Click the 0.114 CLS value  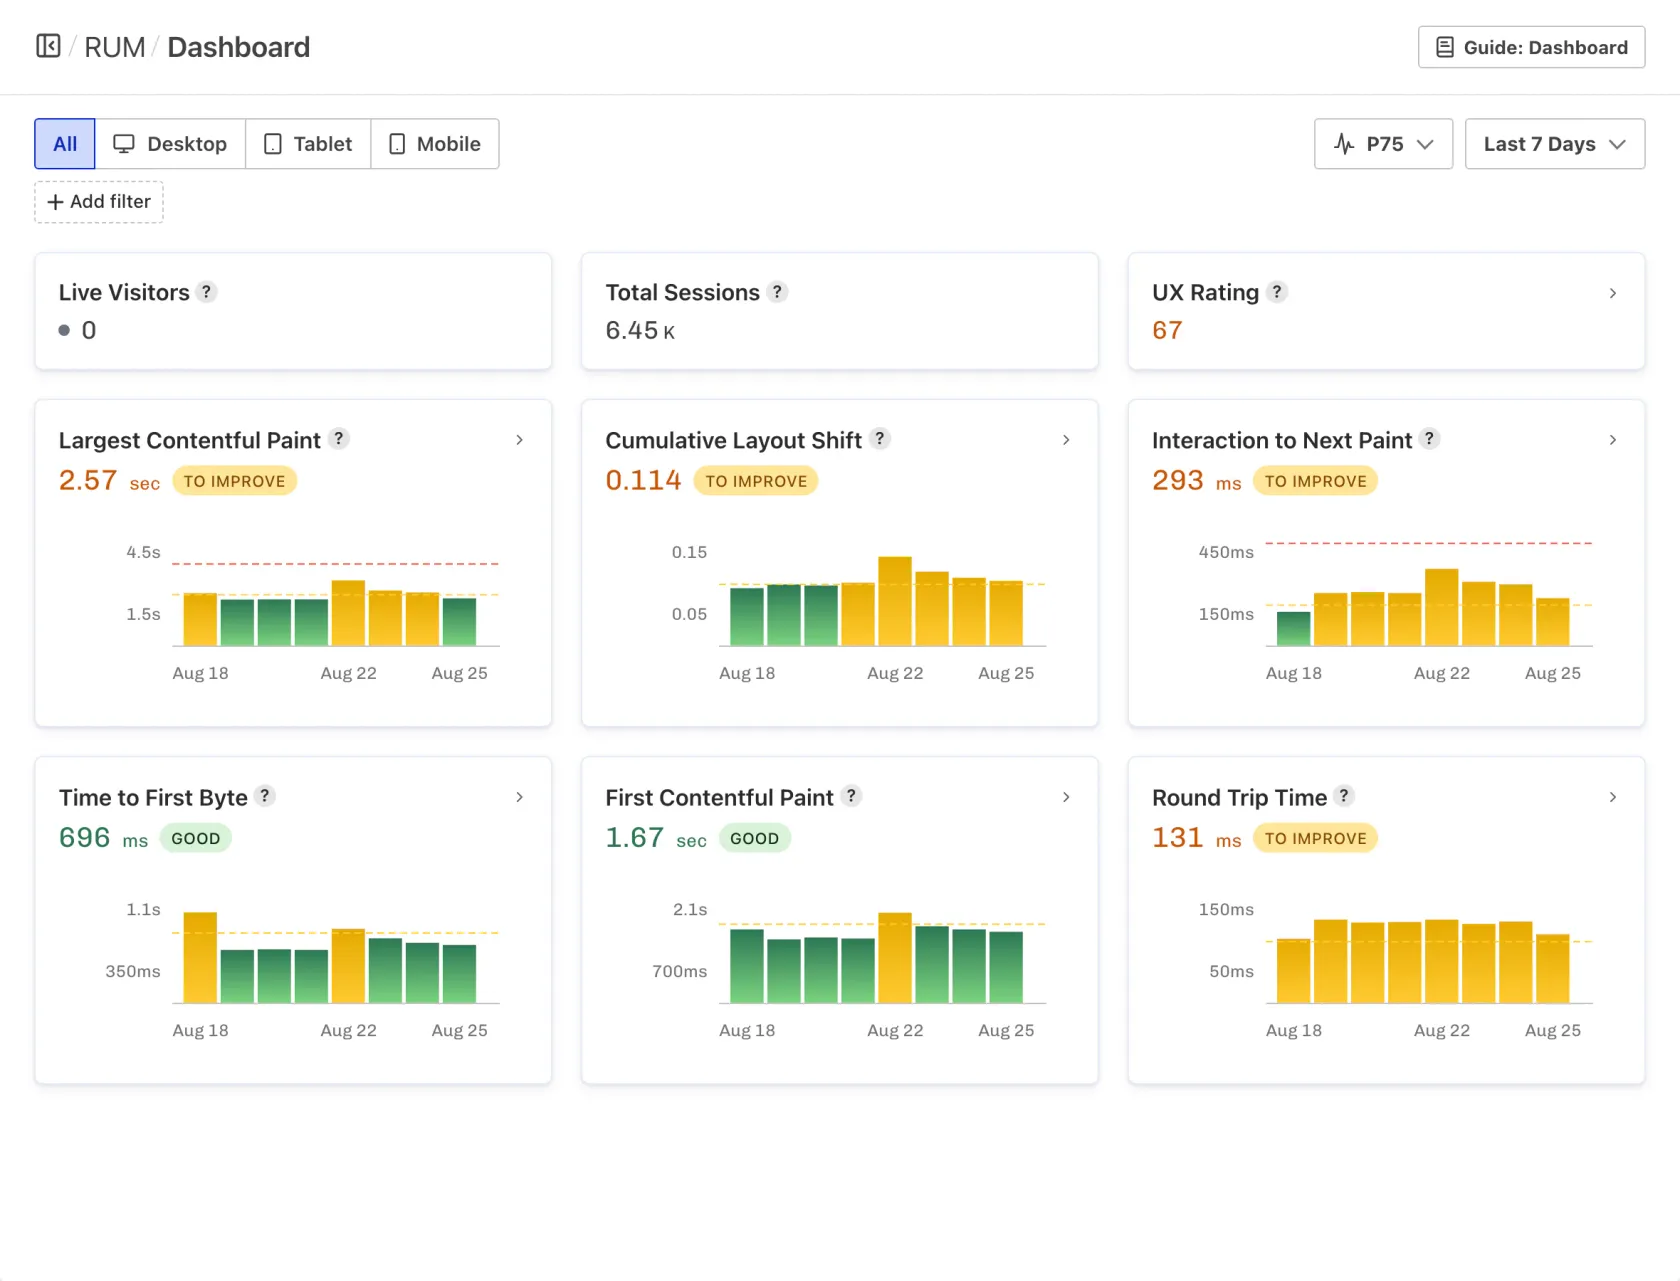[643, 481]
